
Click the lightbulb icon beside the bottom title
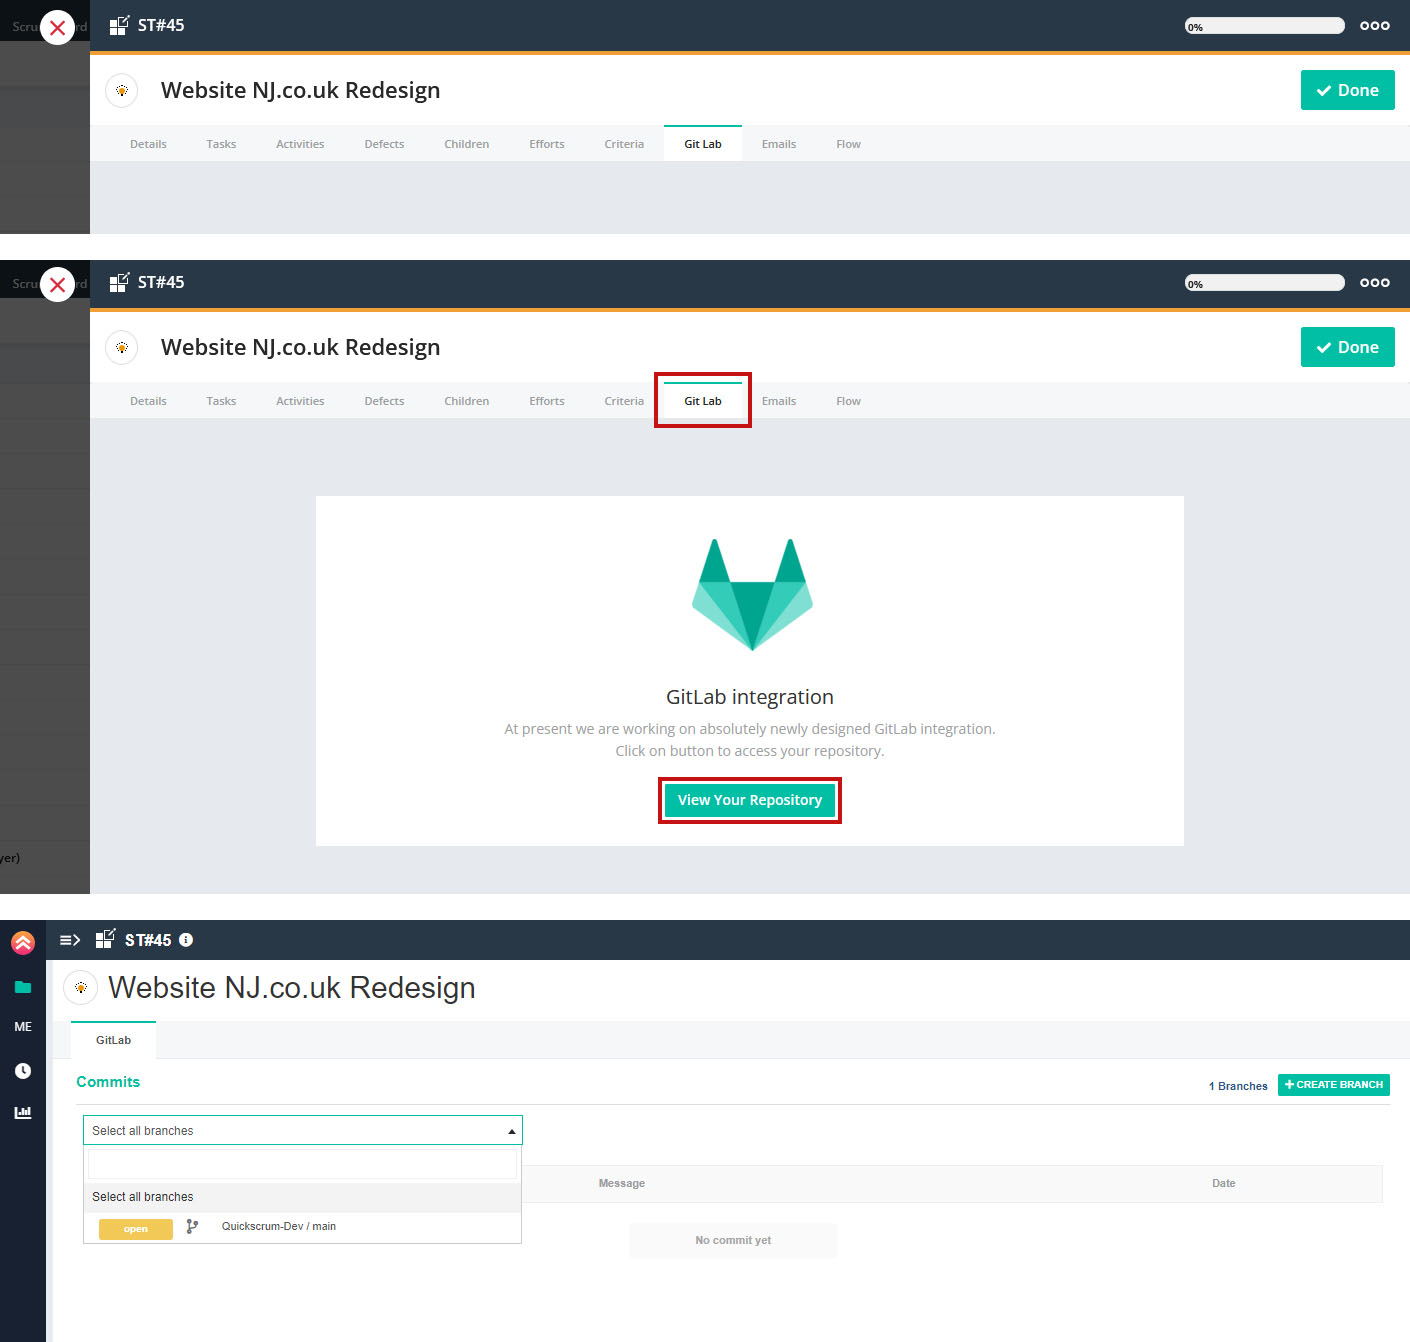(80, 987)
